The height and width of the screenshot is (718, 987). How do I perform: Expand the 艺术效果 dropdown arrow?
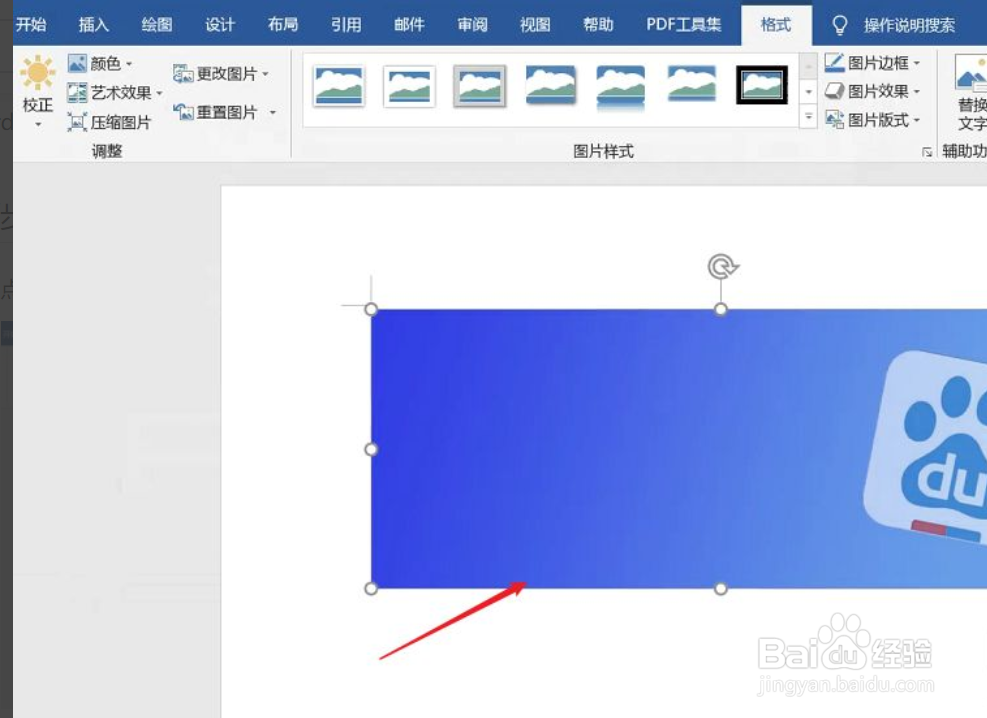[159, 93]
